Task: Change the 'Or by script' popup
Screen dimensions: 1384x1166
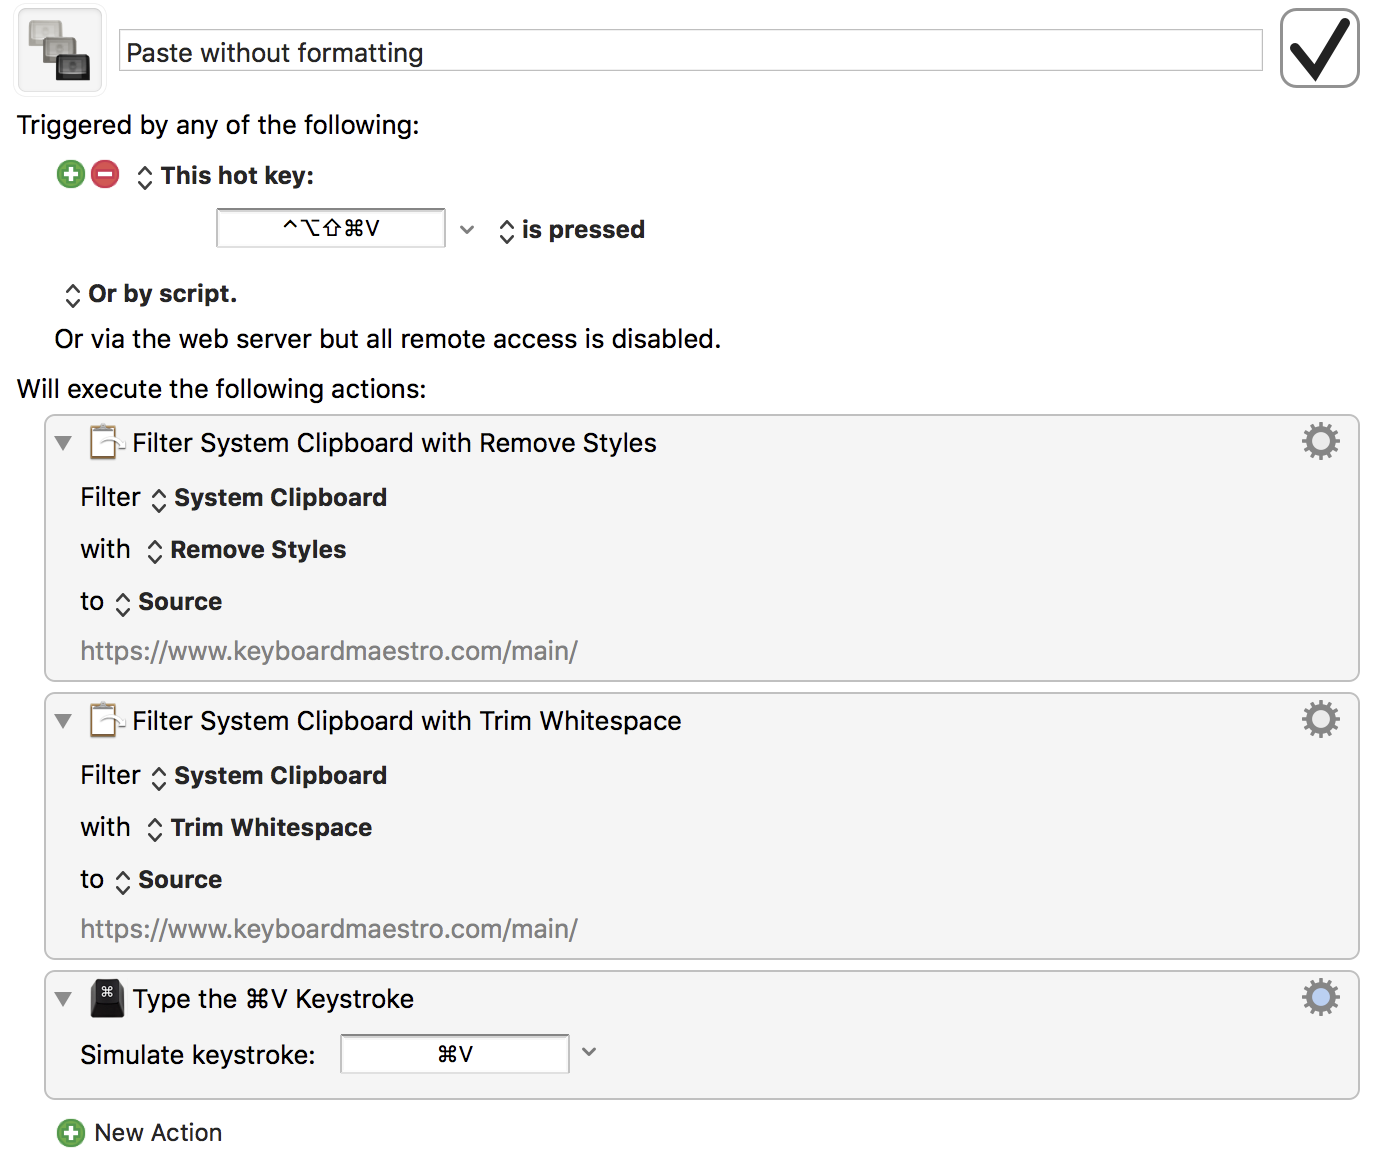Action: point(150,294)
